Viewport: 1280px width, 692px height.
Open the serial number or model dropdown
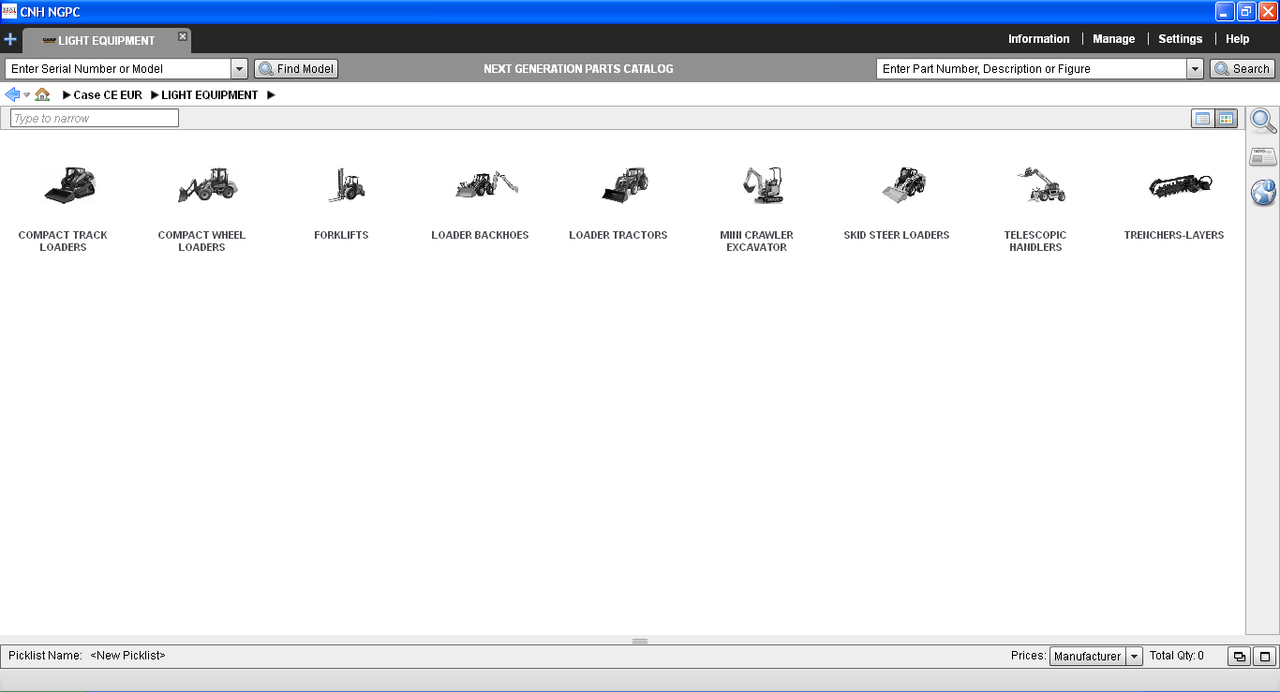click(x=239, y=69)
